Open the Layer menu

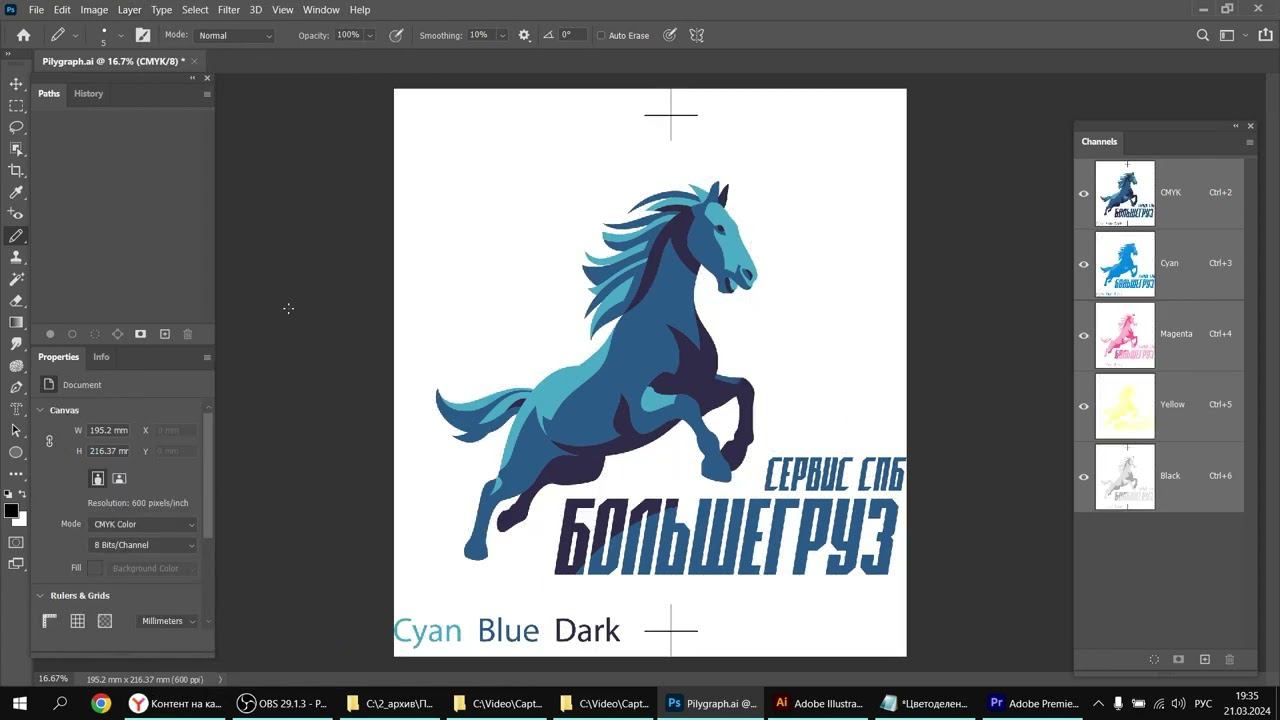(x=130, y=10)
